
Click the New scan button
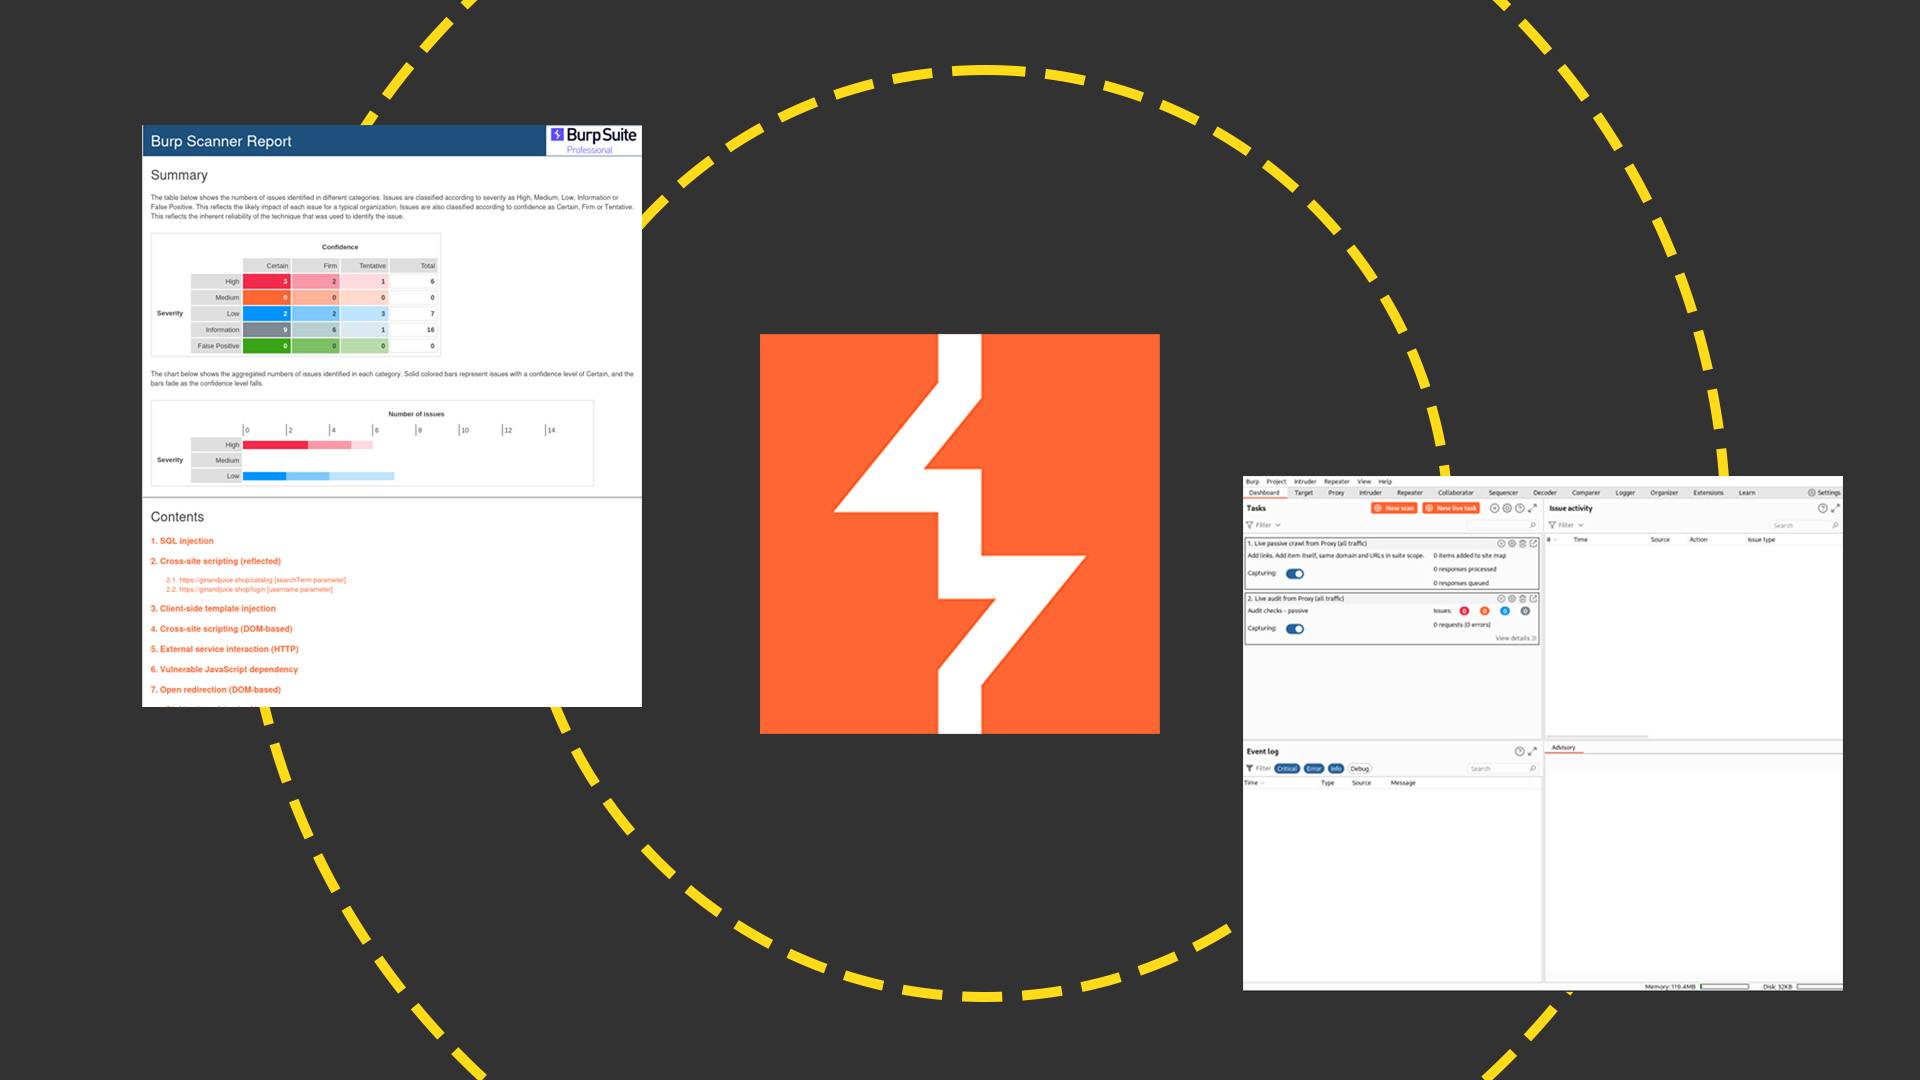pos(1394,508)
